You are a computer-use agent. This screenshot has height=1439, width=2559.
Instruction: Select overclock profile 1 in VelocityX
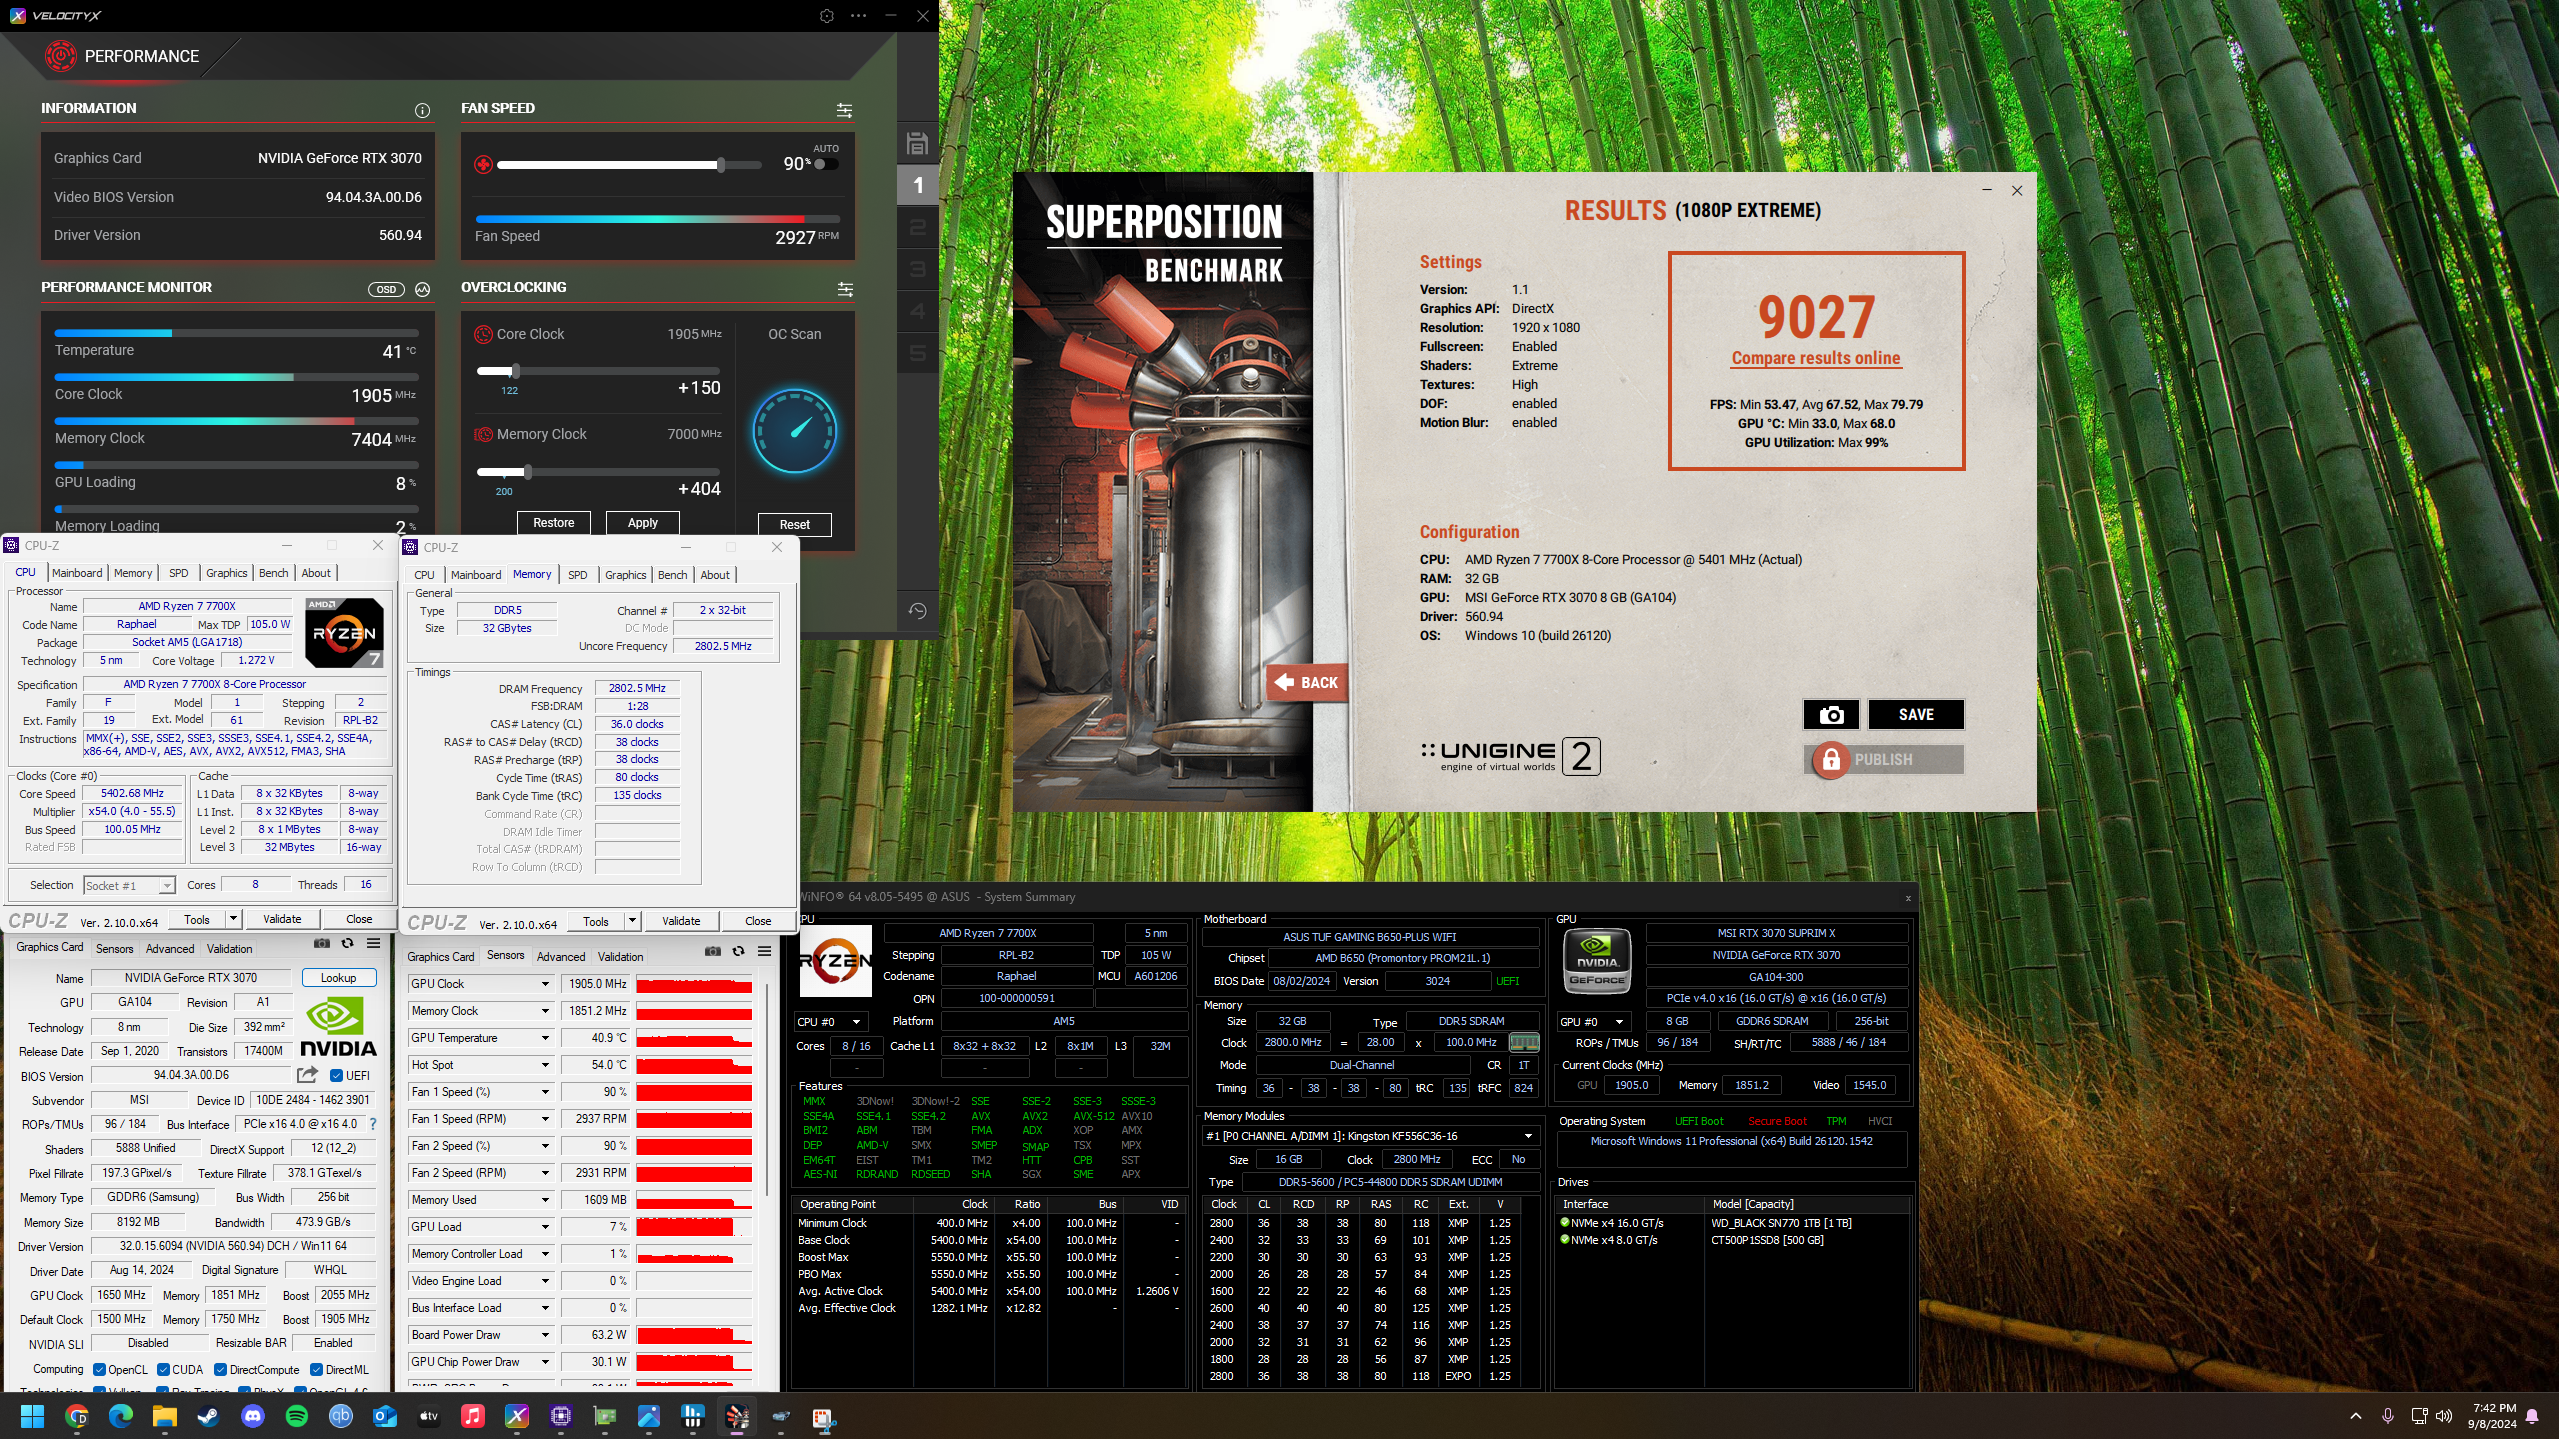pyautogui.click(x=917, y=185)
